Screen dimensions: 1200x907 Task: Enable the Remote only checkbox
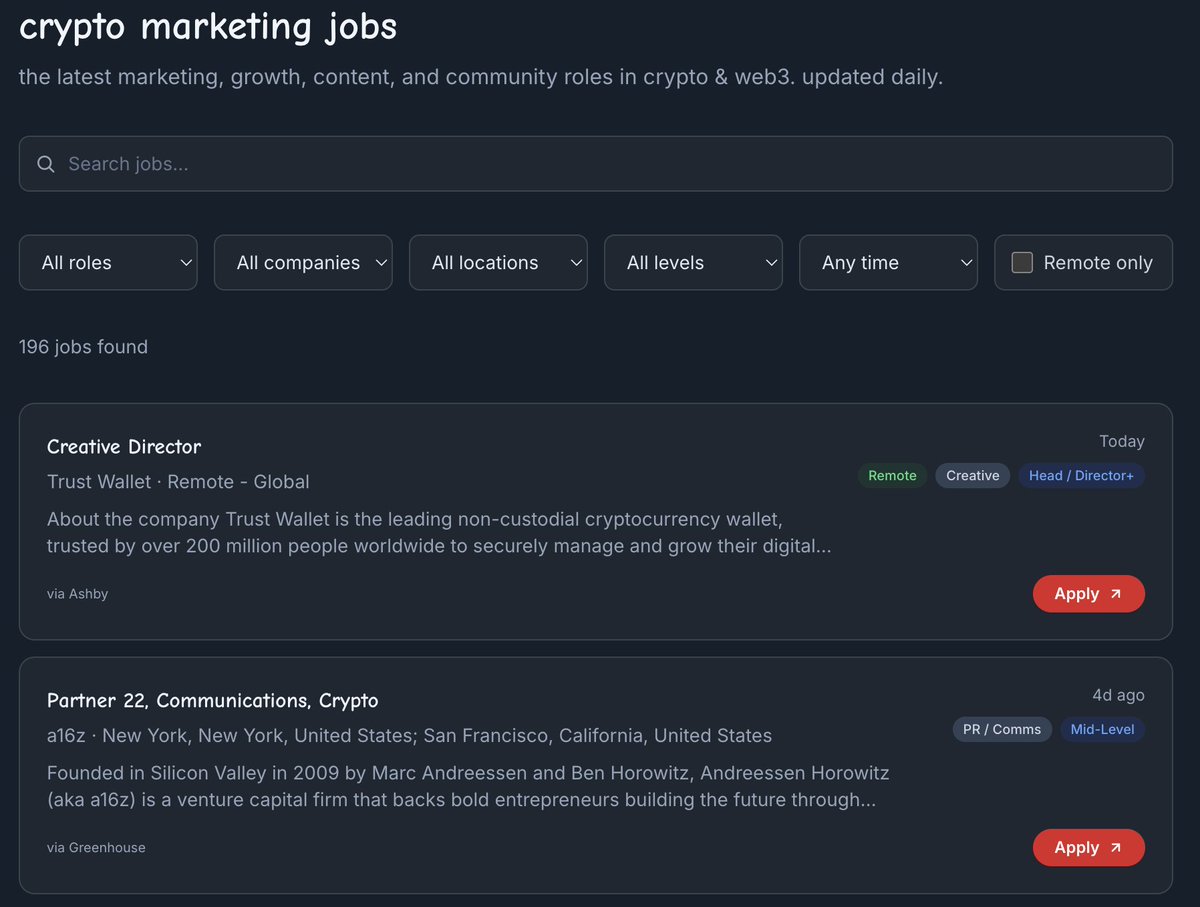point(1022,263)
